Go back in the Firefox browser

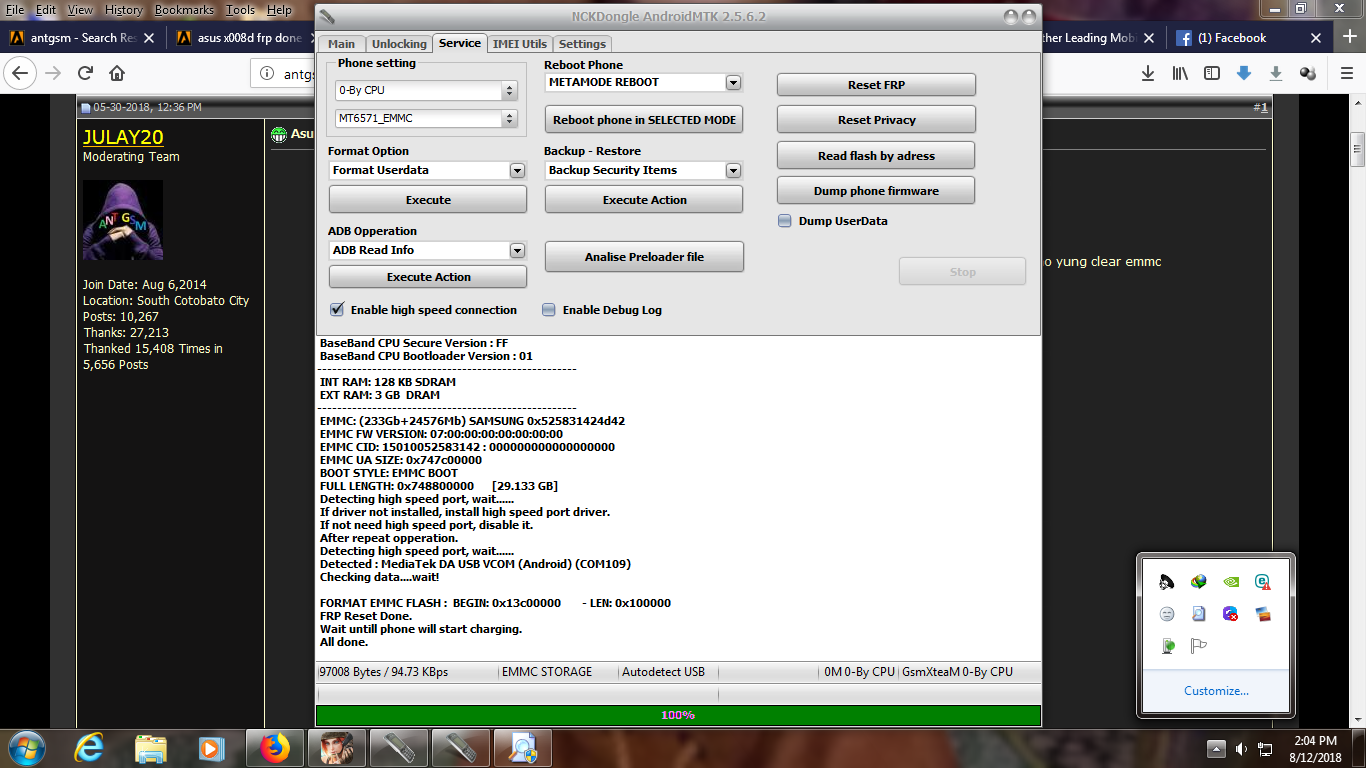point(21,73)
